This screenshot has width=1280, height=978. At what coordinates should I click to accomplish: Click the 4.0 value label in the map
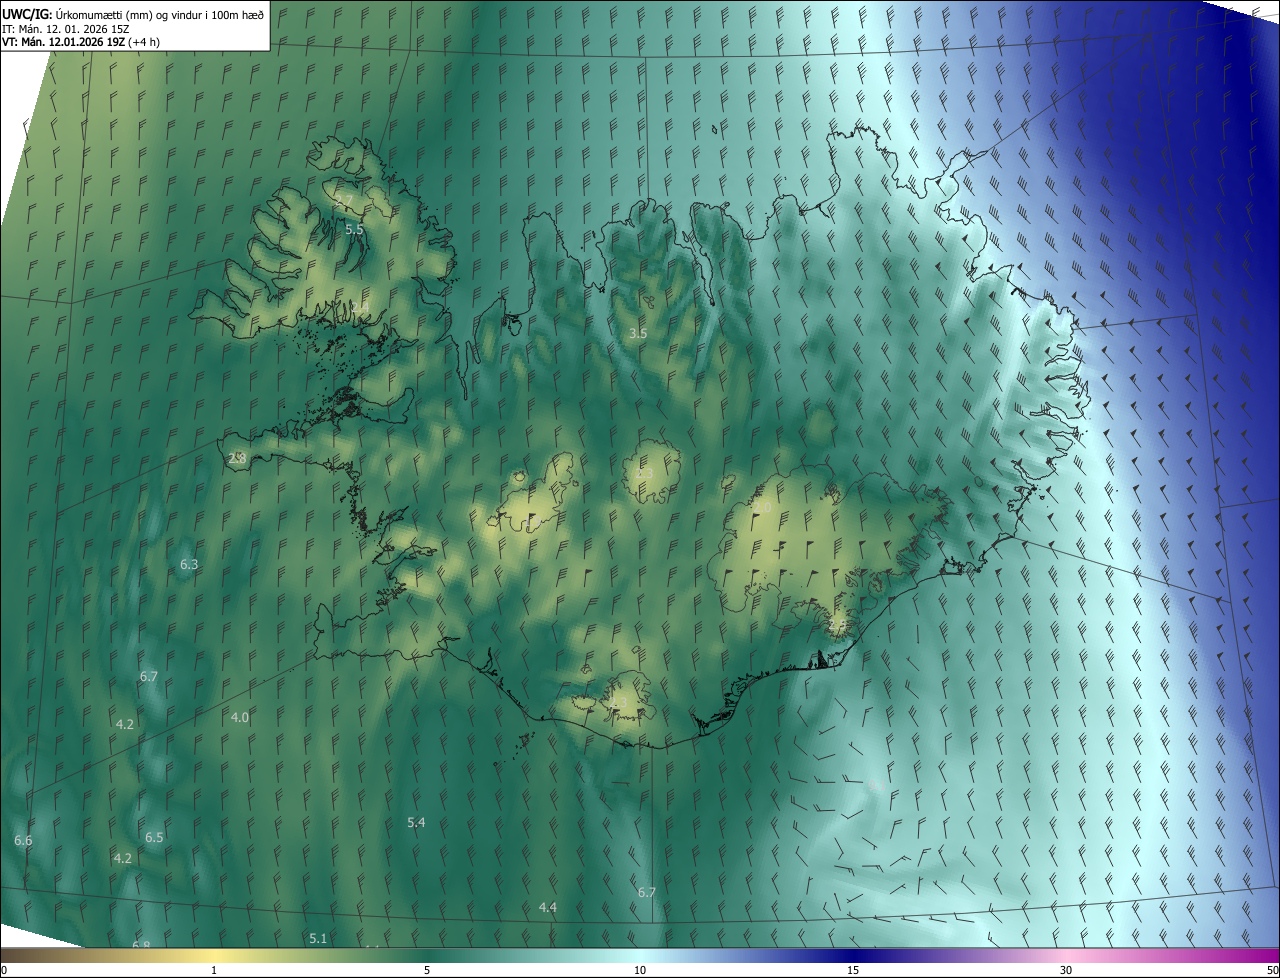[240, 717]
